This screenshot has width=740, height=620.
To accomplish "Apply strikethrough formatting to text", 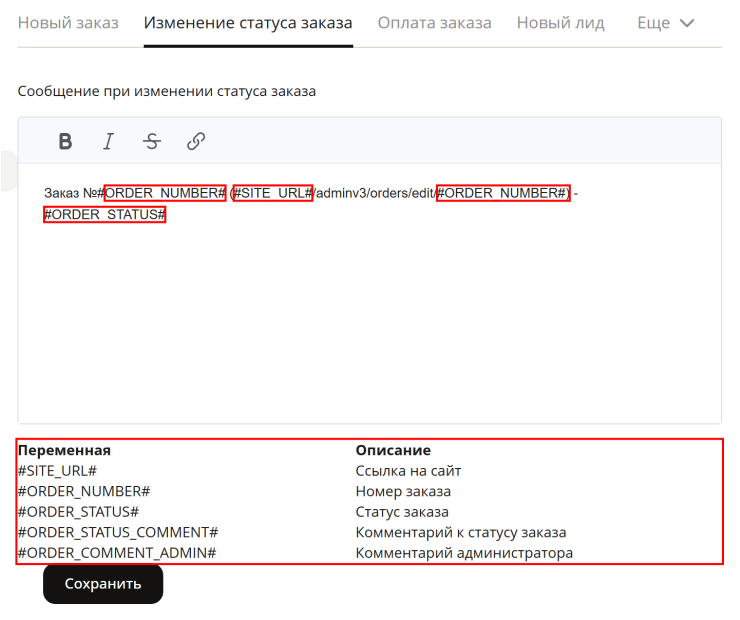I will tap(152, 141).
